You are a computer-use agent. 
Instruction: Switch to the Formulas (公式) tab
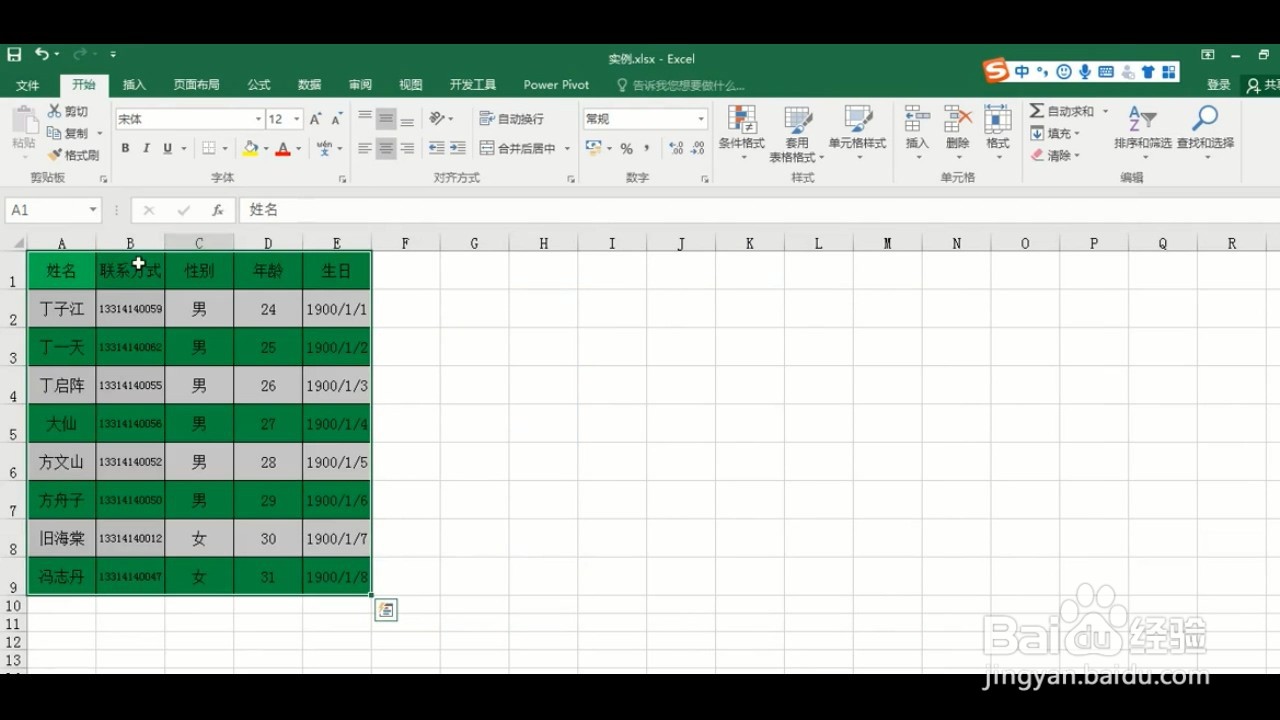259,85
